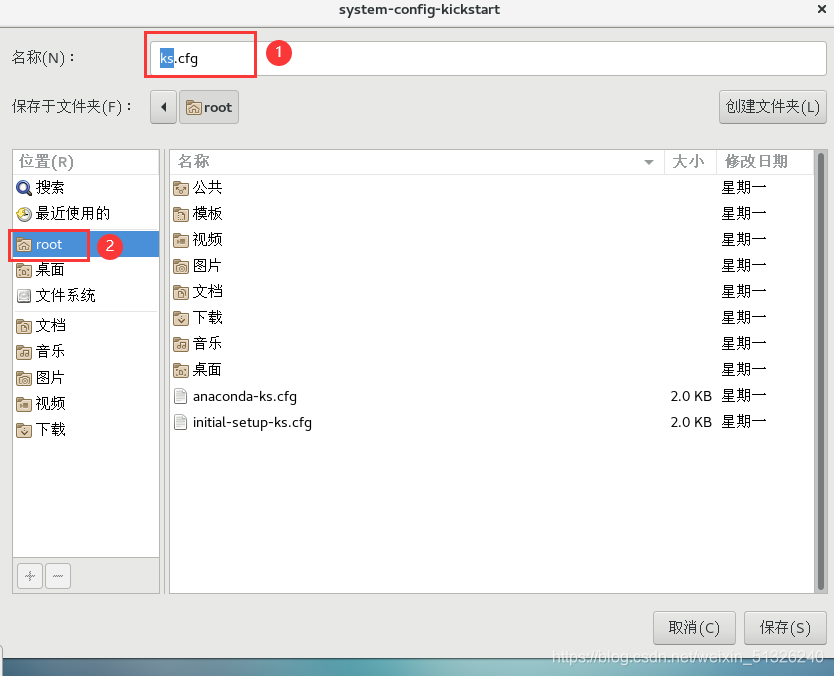
Task: Select the 文档 folder in the file list
Action: [492, 291]
